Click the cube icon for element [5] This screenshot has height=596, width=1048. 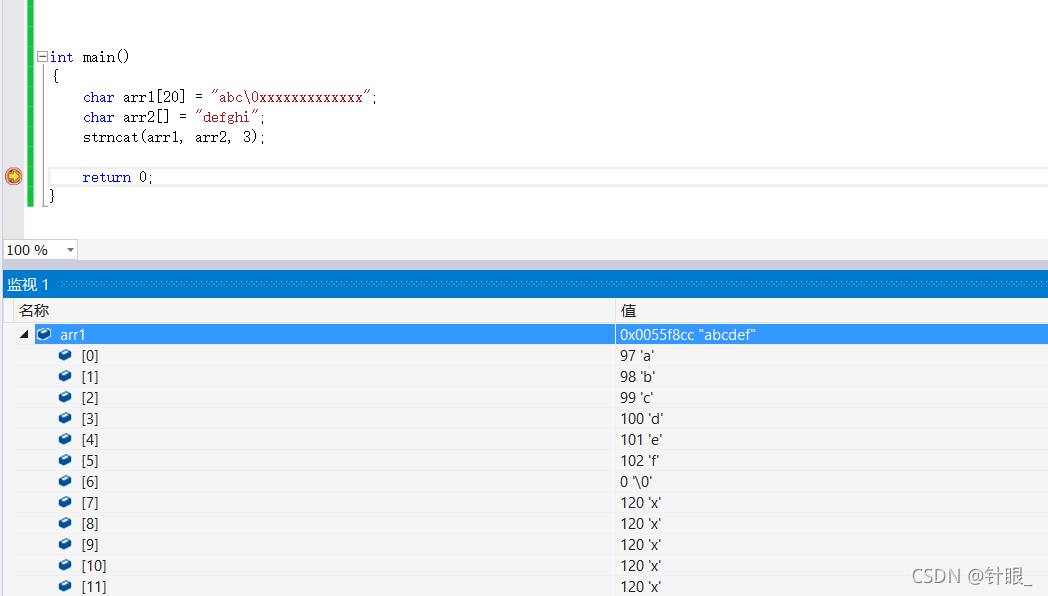pos(65,460)
